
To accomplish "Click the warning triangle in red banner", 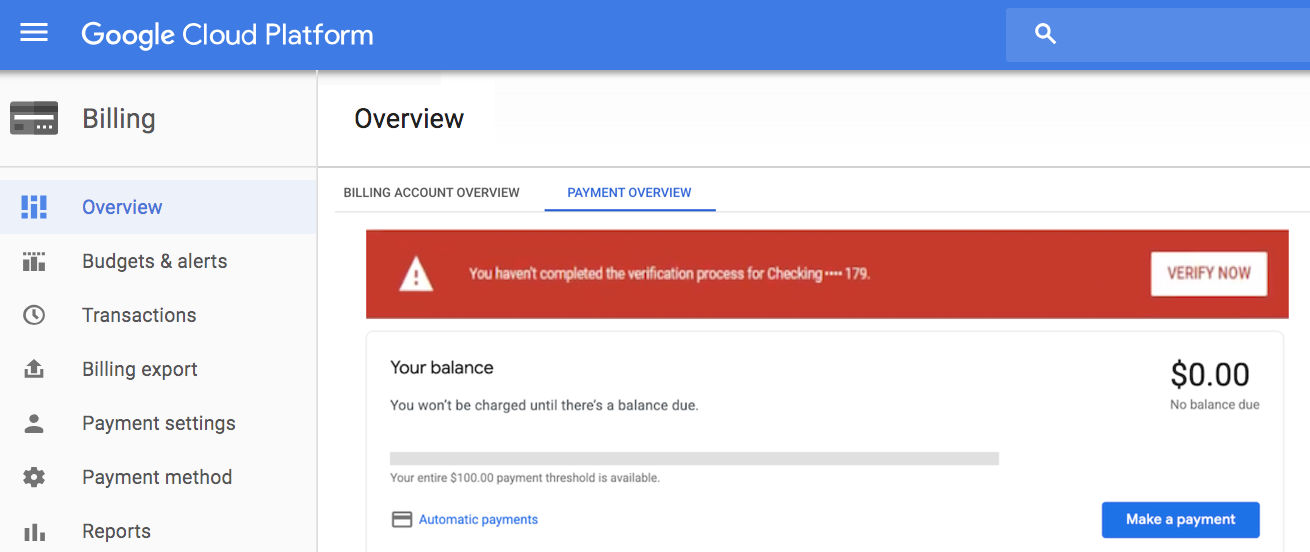I will point(416,273).
